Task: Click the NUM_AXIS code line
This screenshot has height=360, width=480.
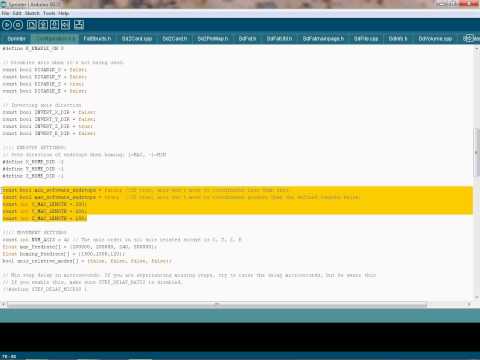Action: pos(122,240)
